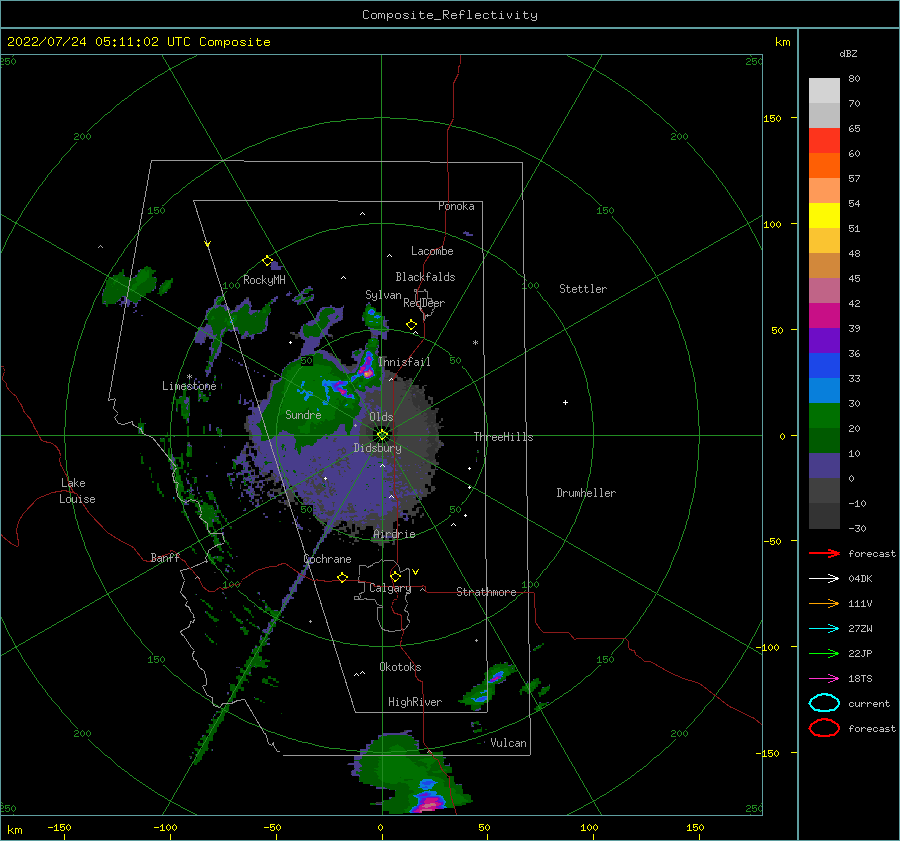Click the Lake Louise label
Image resolution: width=900 pixels, height=841 pixels.
[77, 491]
